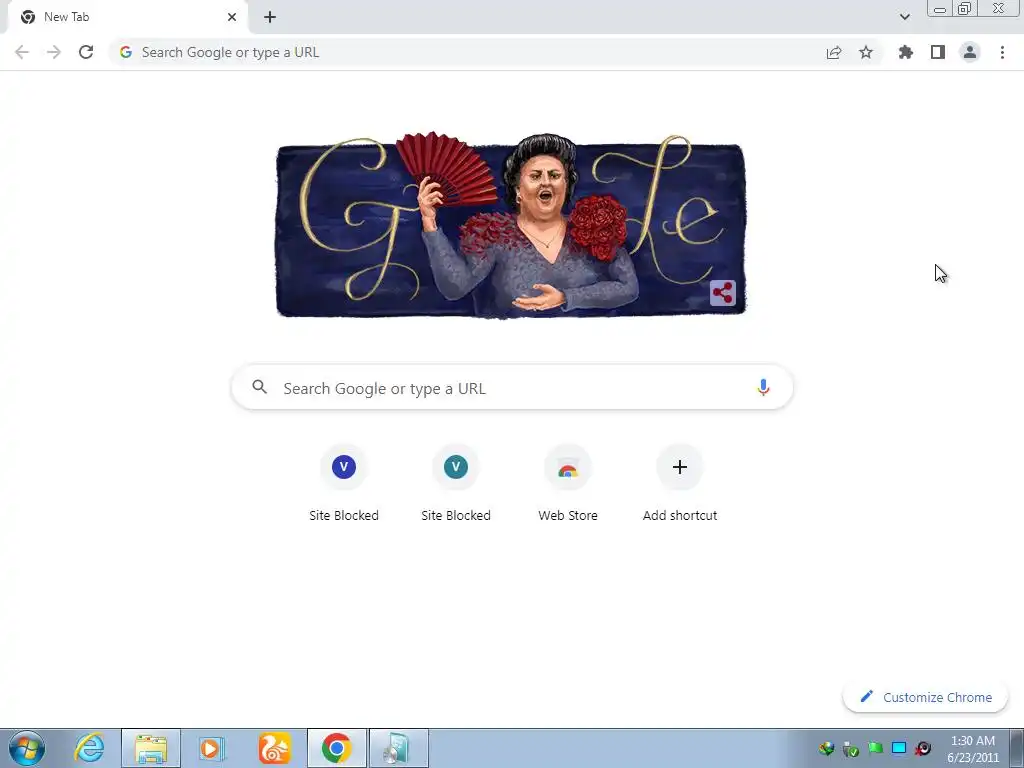Viewport: 1024px width, 768px height.
Task: Share the Google Doodle
Action: (x=722, y=293)
